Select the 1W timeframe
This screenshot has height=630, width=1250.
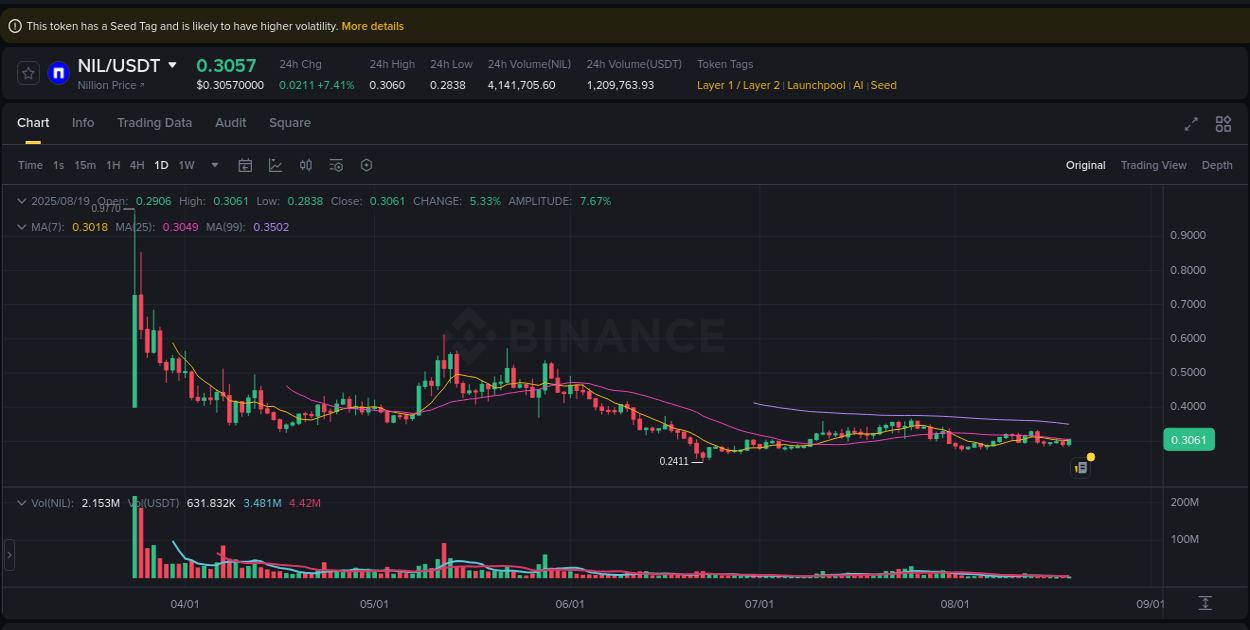[186, 165]
